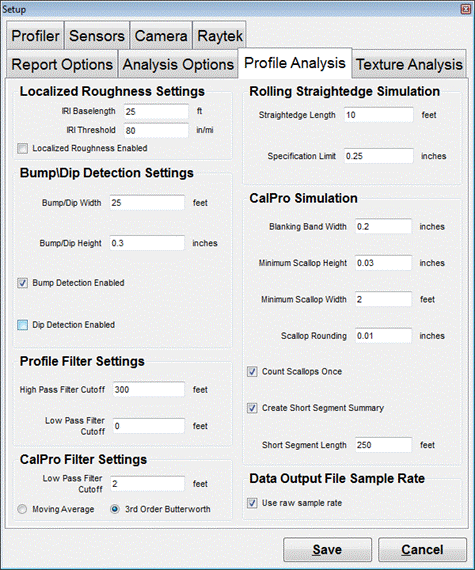Screen dimensions: 475x570
Task: Uncheck Create Short Segment Summary
Action: (252, 408)
